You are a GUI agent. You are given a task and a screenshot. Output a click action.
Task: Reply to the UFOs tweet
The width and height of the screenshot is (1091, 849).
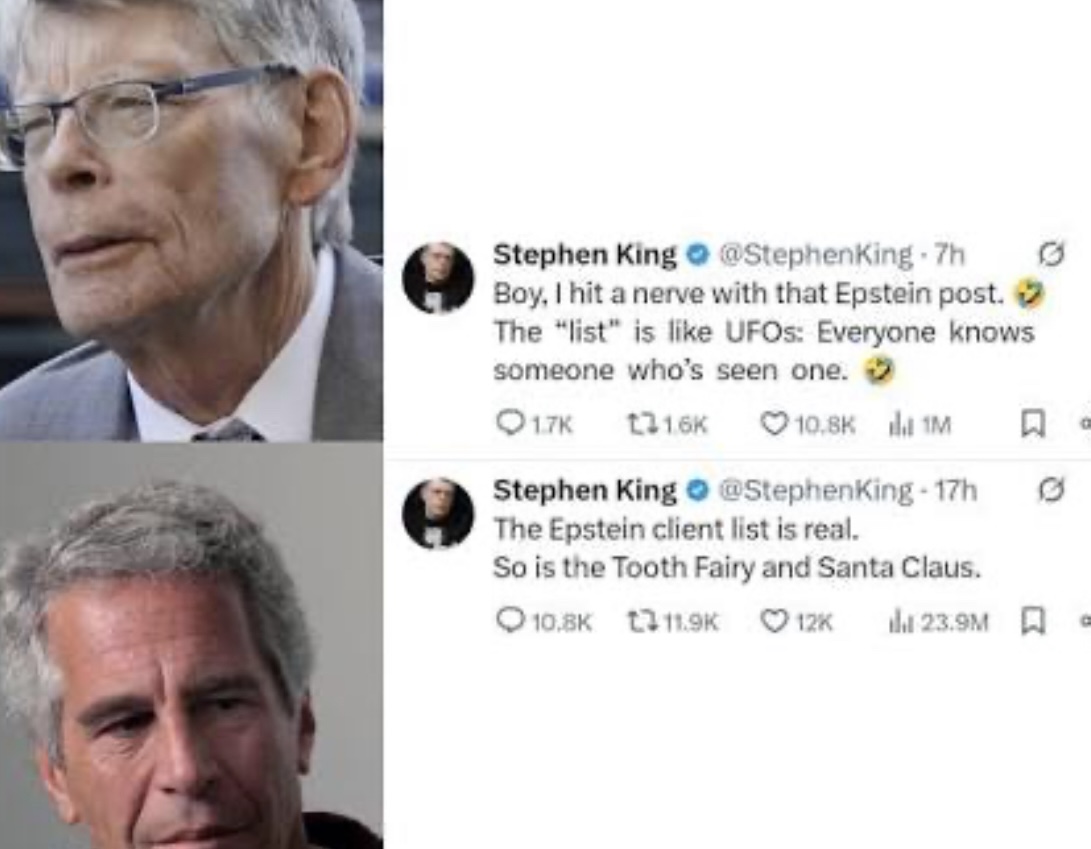(534, 424)
